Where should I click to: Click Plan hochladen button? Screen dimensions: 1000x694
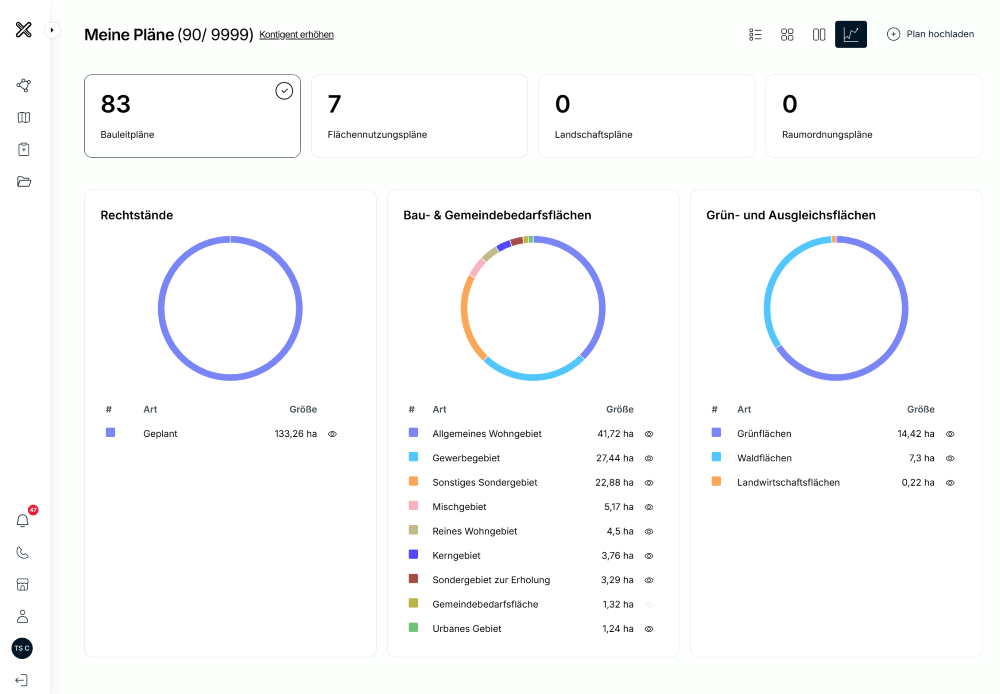[930, 34]
